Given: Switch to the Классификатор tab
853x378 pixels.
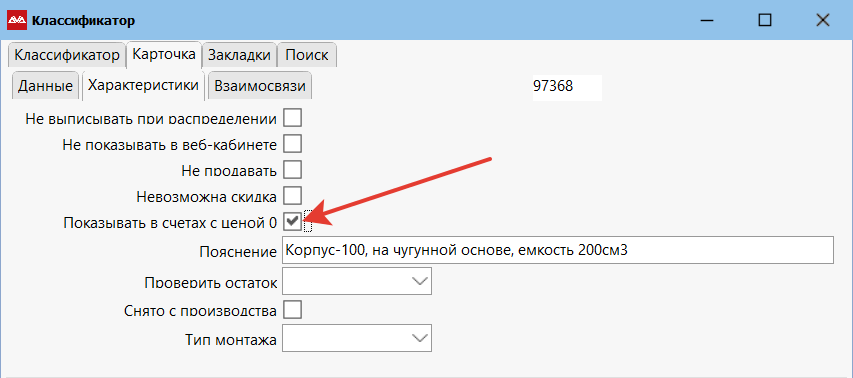Looking at the screenshot, I should coord(67,55).
